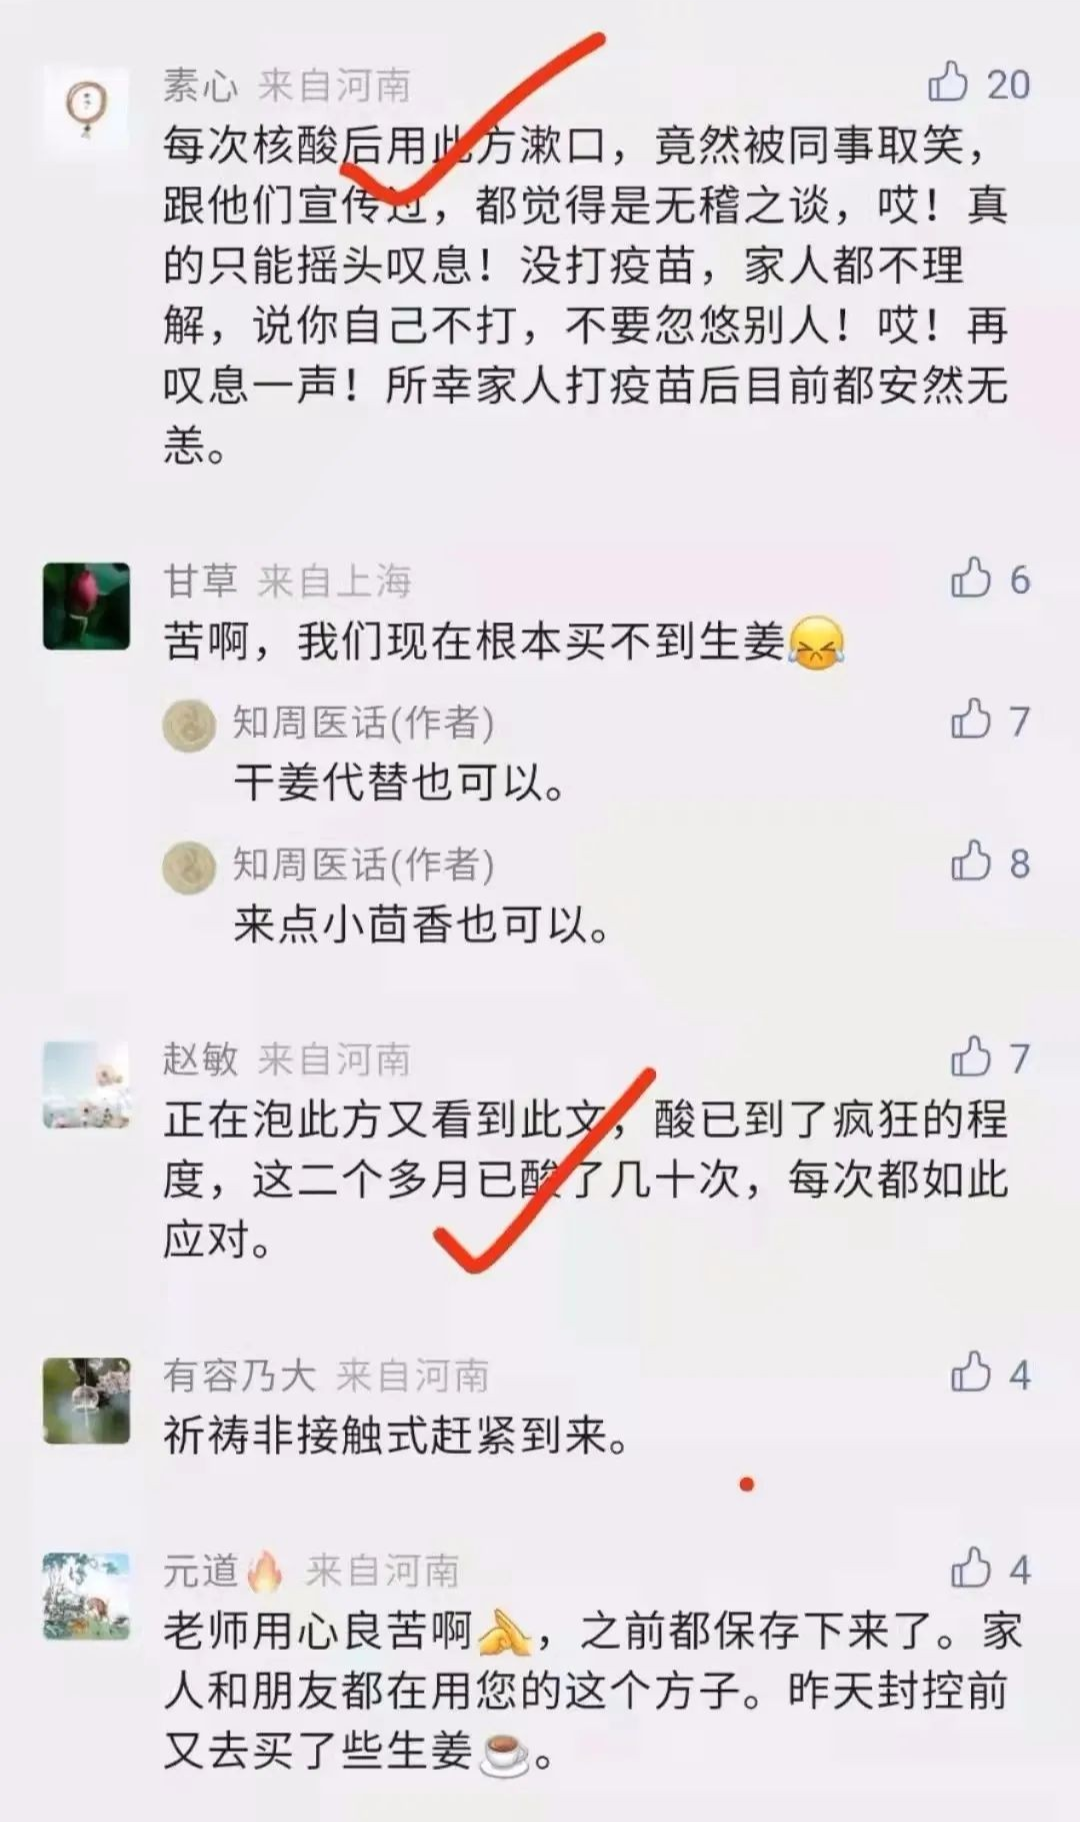Like 素心's comment with 20 likes

coord(948,83)
